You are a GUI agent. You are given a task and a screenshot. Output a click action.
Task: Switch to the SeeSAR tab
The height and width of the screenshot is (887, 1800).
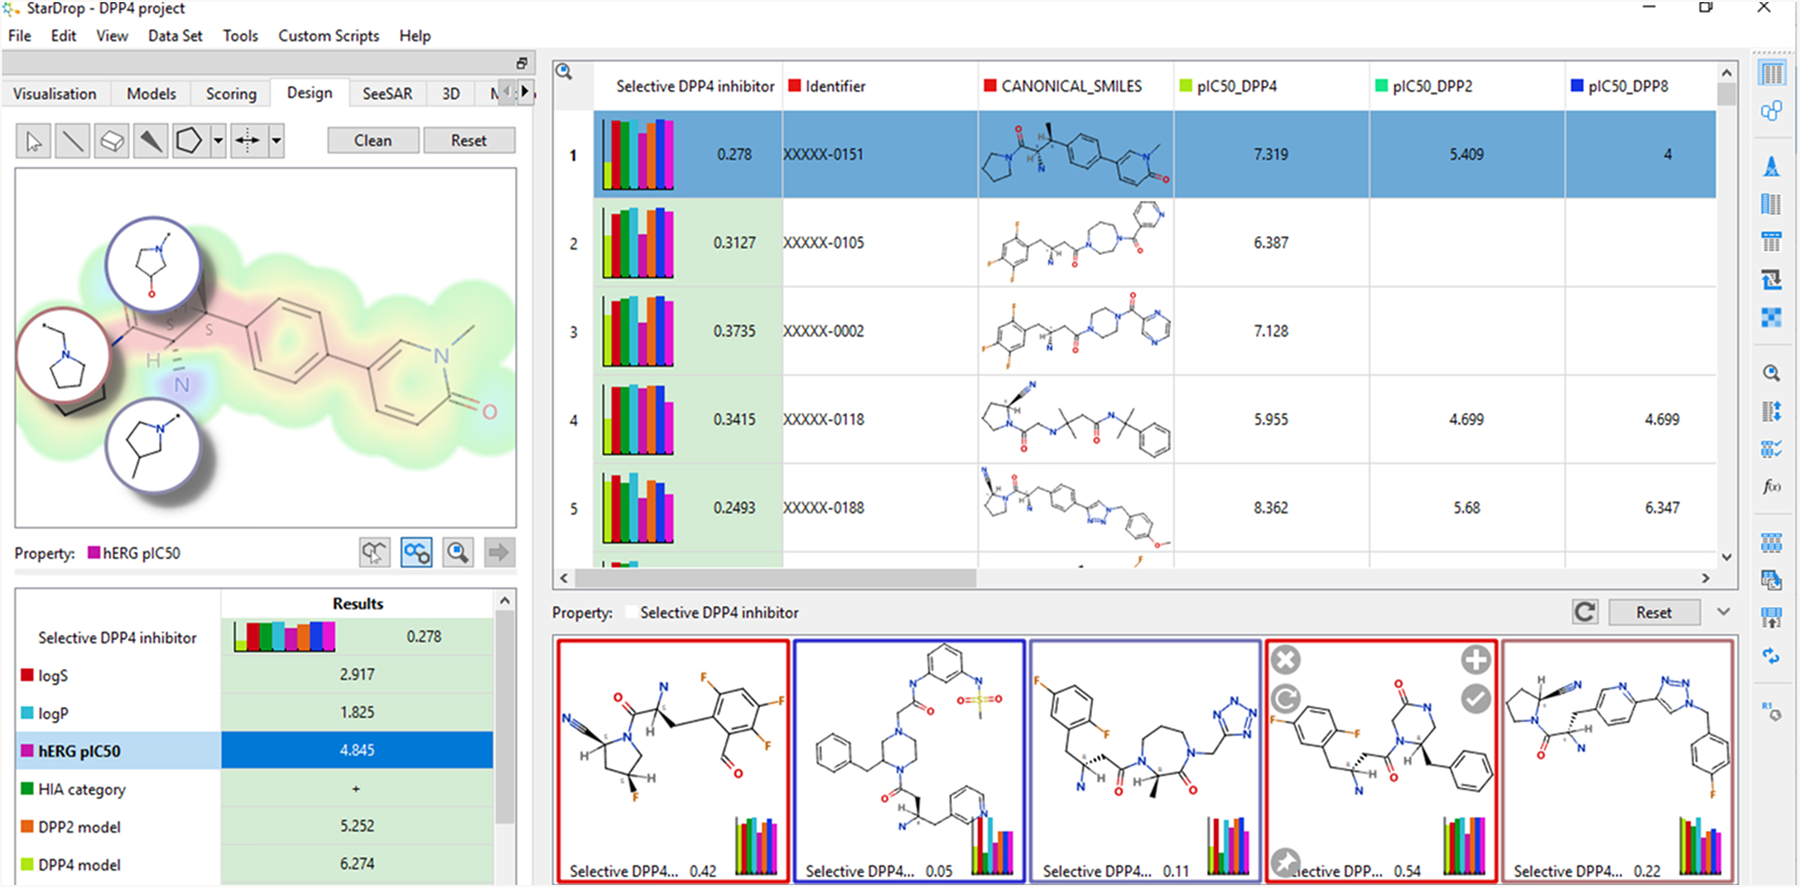[387, 94]
